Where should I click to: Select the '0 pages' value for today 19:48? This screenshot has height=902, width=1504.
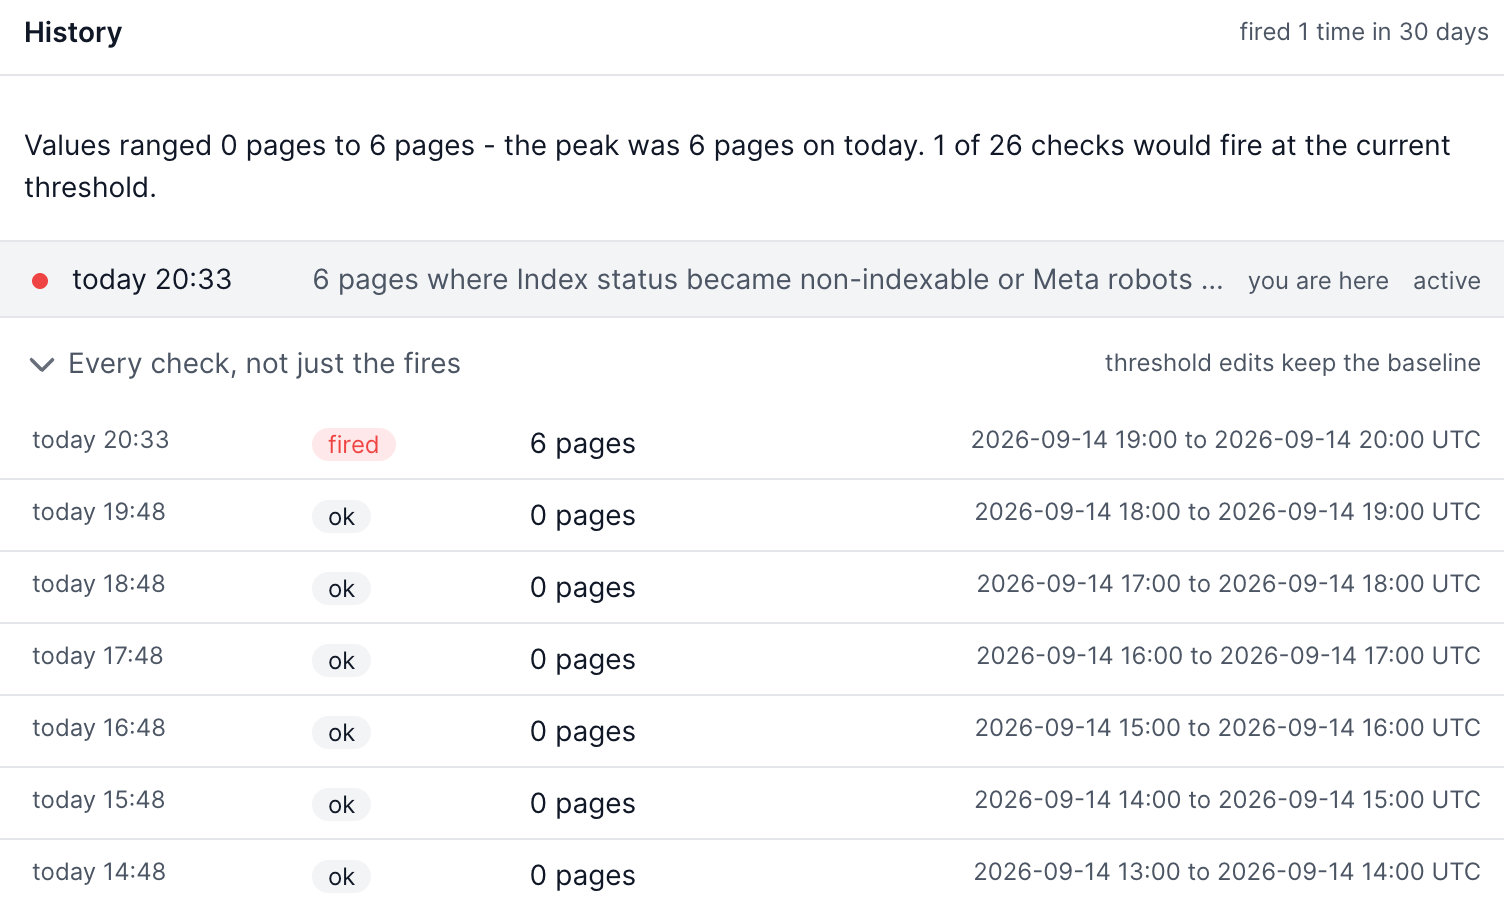coord(583,516)
